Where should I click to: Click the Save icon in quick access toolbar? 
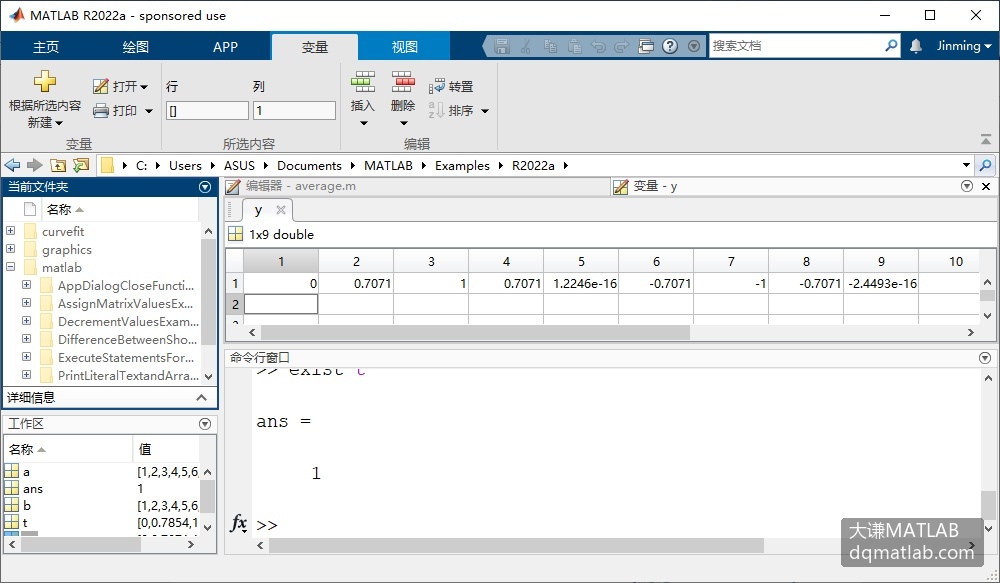click(502, 46)
